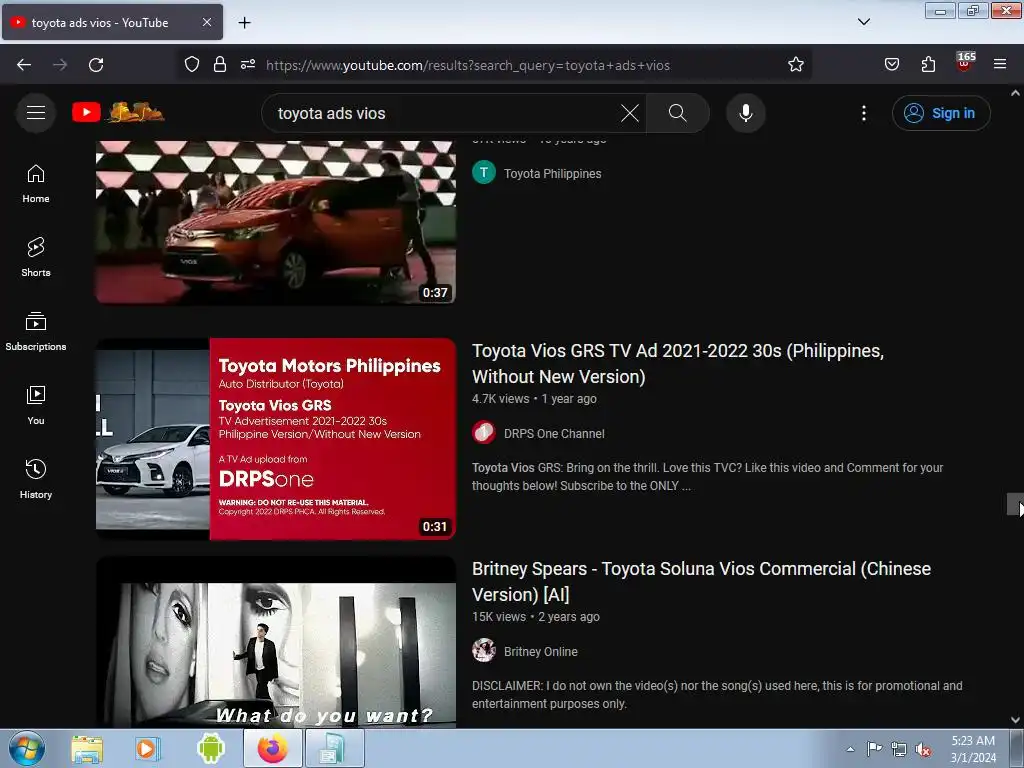Open Britney Spears Toyota Soluna Vios title

click(701, 582)
